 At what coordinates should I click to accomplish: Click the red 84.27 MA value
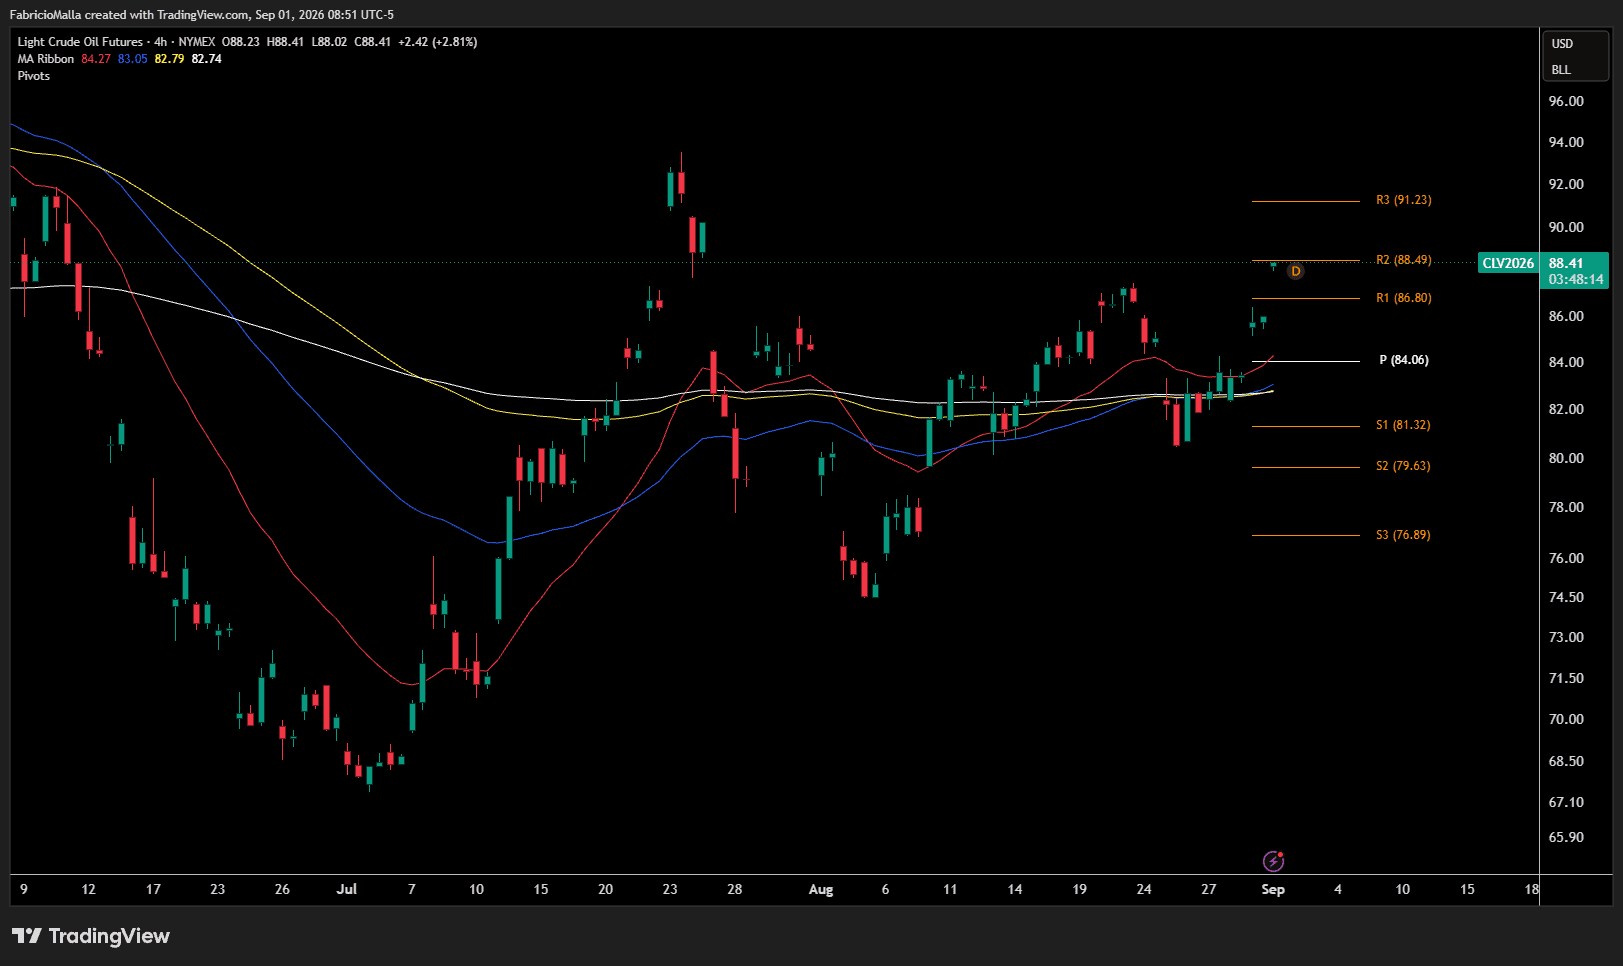tap(96, 59)
